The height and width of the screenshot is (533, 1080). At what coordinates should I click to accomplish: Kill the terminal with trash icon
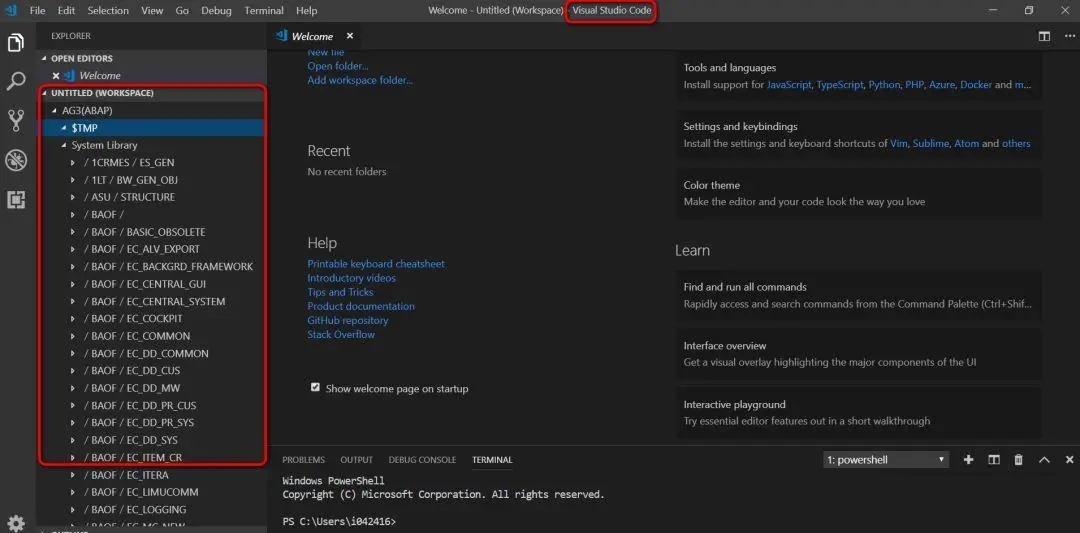[1019, 459]
